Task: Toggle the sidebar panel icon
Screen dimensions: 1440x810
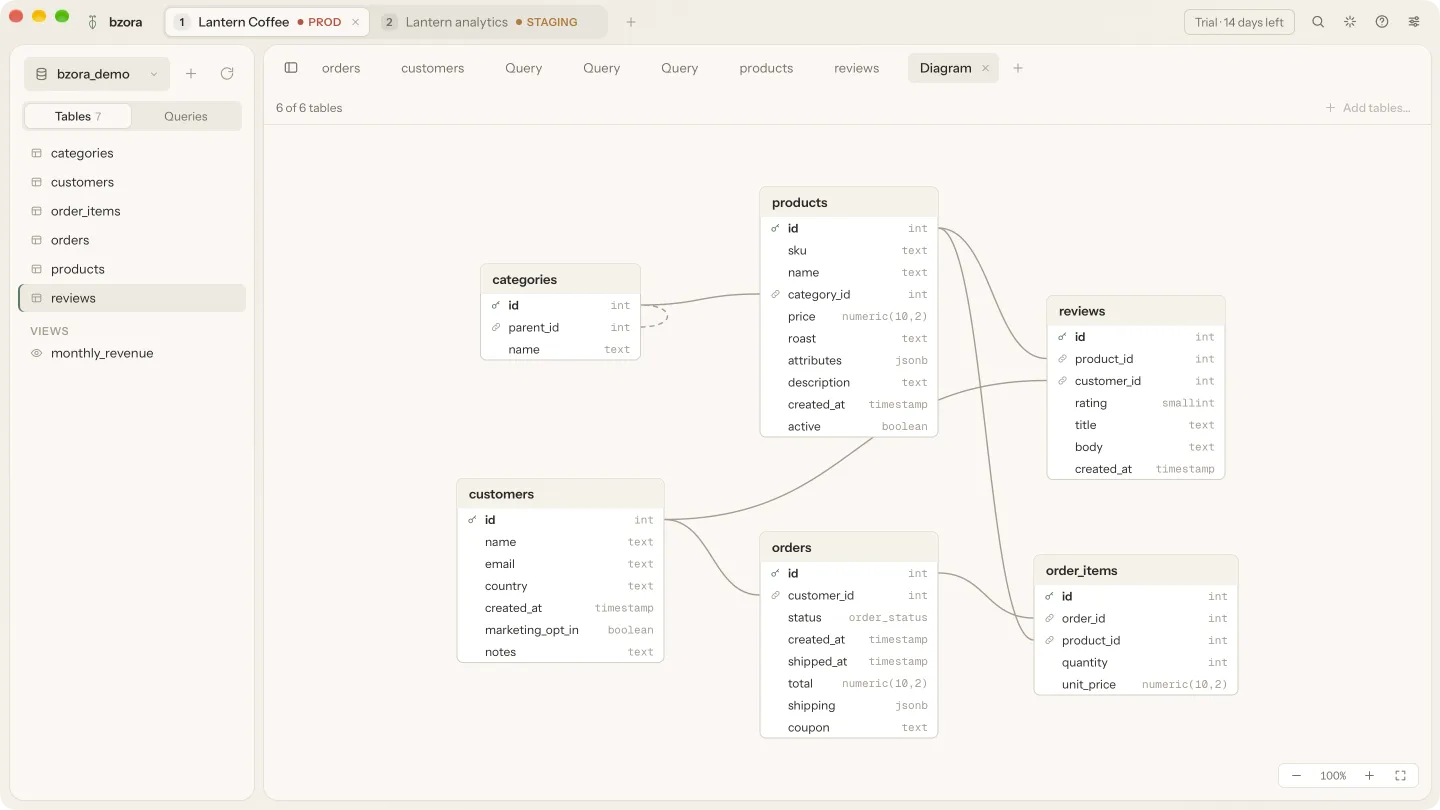Action: click(291, 68)
